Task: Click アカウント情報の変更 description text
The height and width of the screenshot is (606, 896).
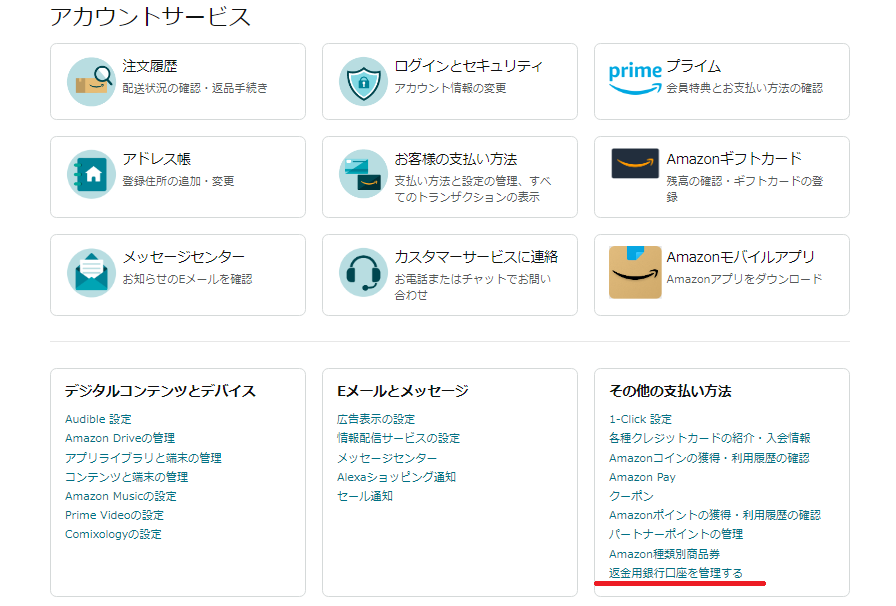Action: (450, 88)
